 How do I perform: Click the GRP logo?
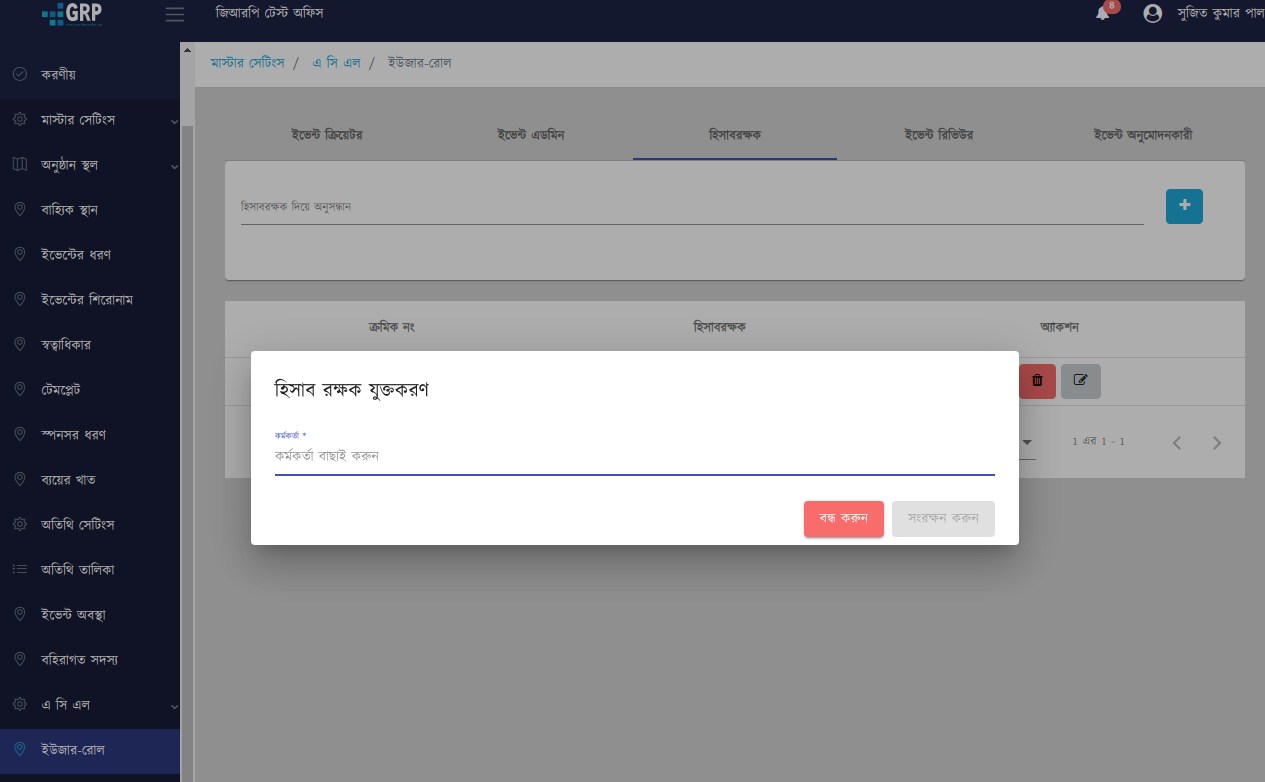click(x=72, y=14)
